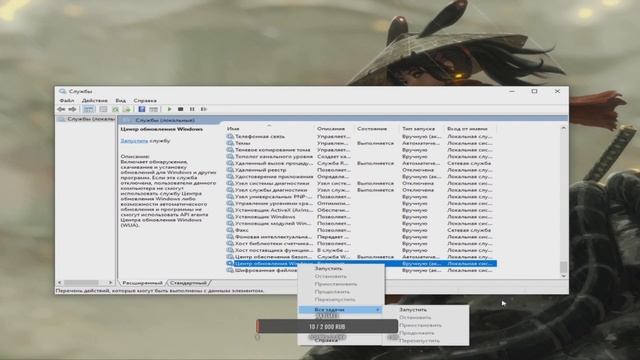The image size is (640, 360).
Task: Start the service with the green play icon
Action: click(x=169, y=109)
